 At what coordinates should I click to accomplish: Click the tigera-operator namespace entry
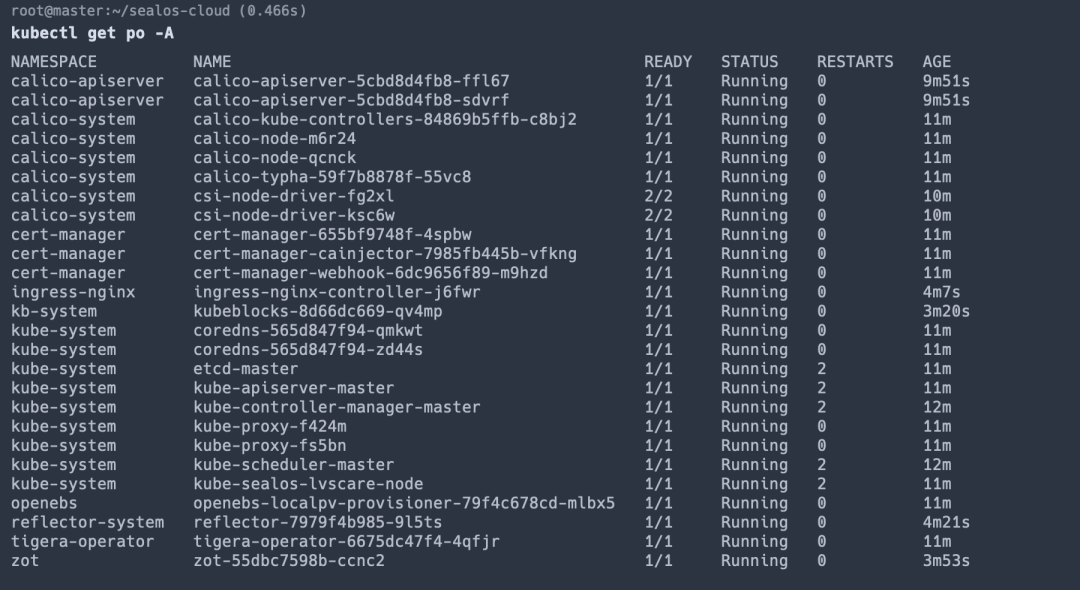(x=83, y=542)
